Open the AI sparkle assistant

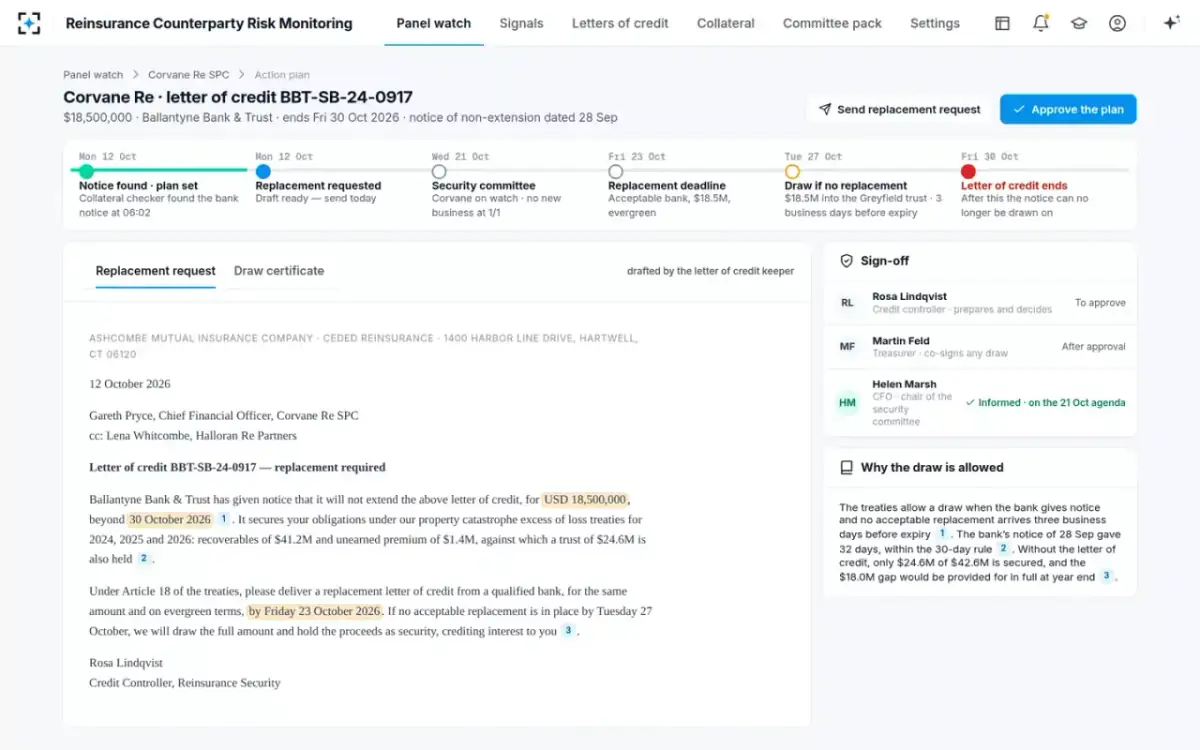[x=1172, y=23]
